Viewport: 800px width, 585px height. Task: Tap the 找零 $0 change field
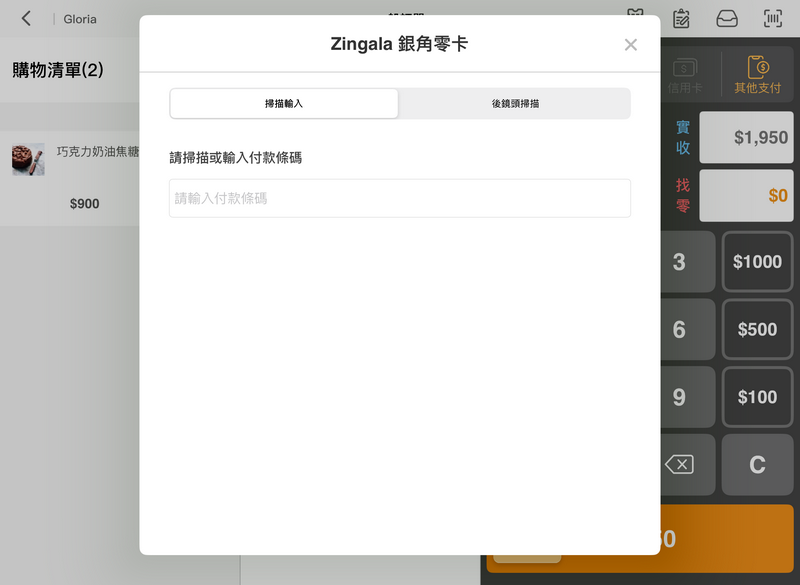coord(746,195)
